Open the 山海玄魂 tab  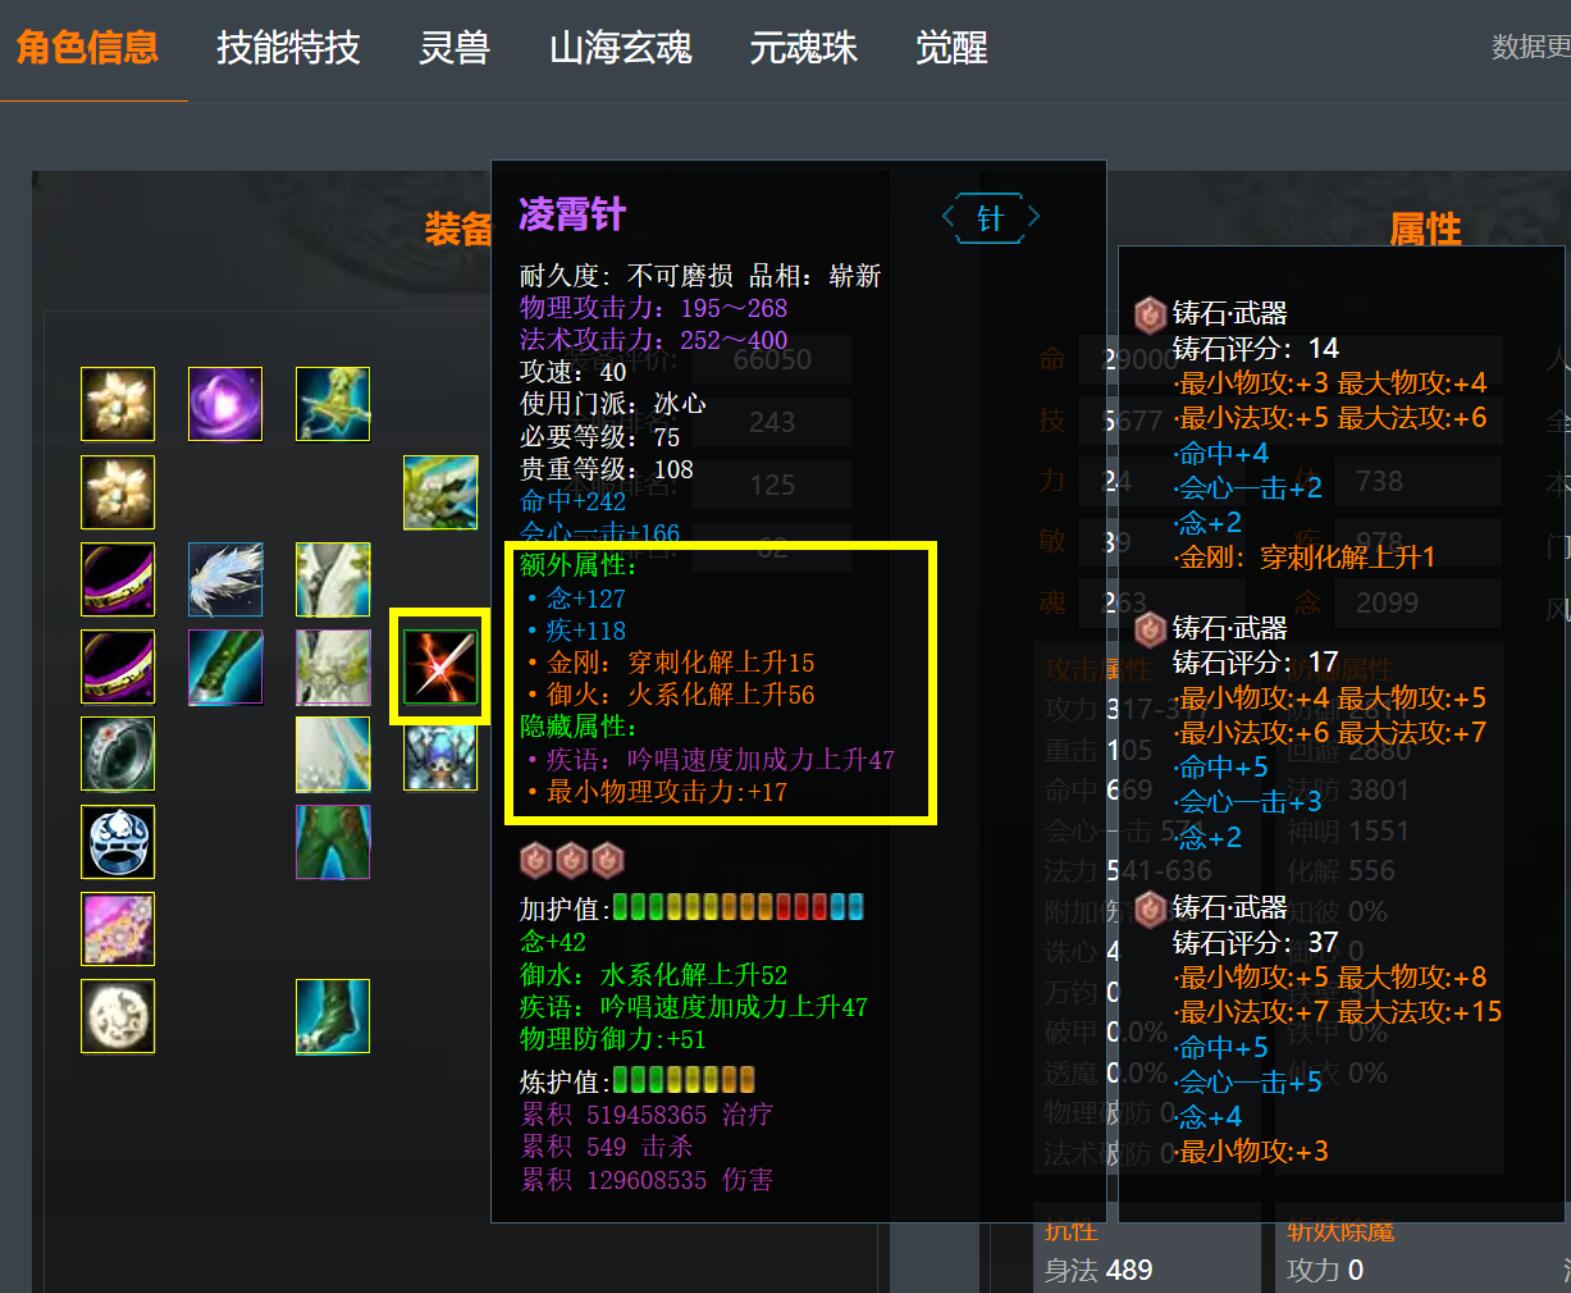pyautogui.click(x=620, y=47)
